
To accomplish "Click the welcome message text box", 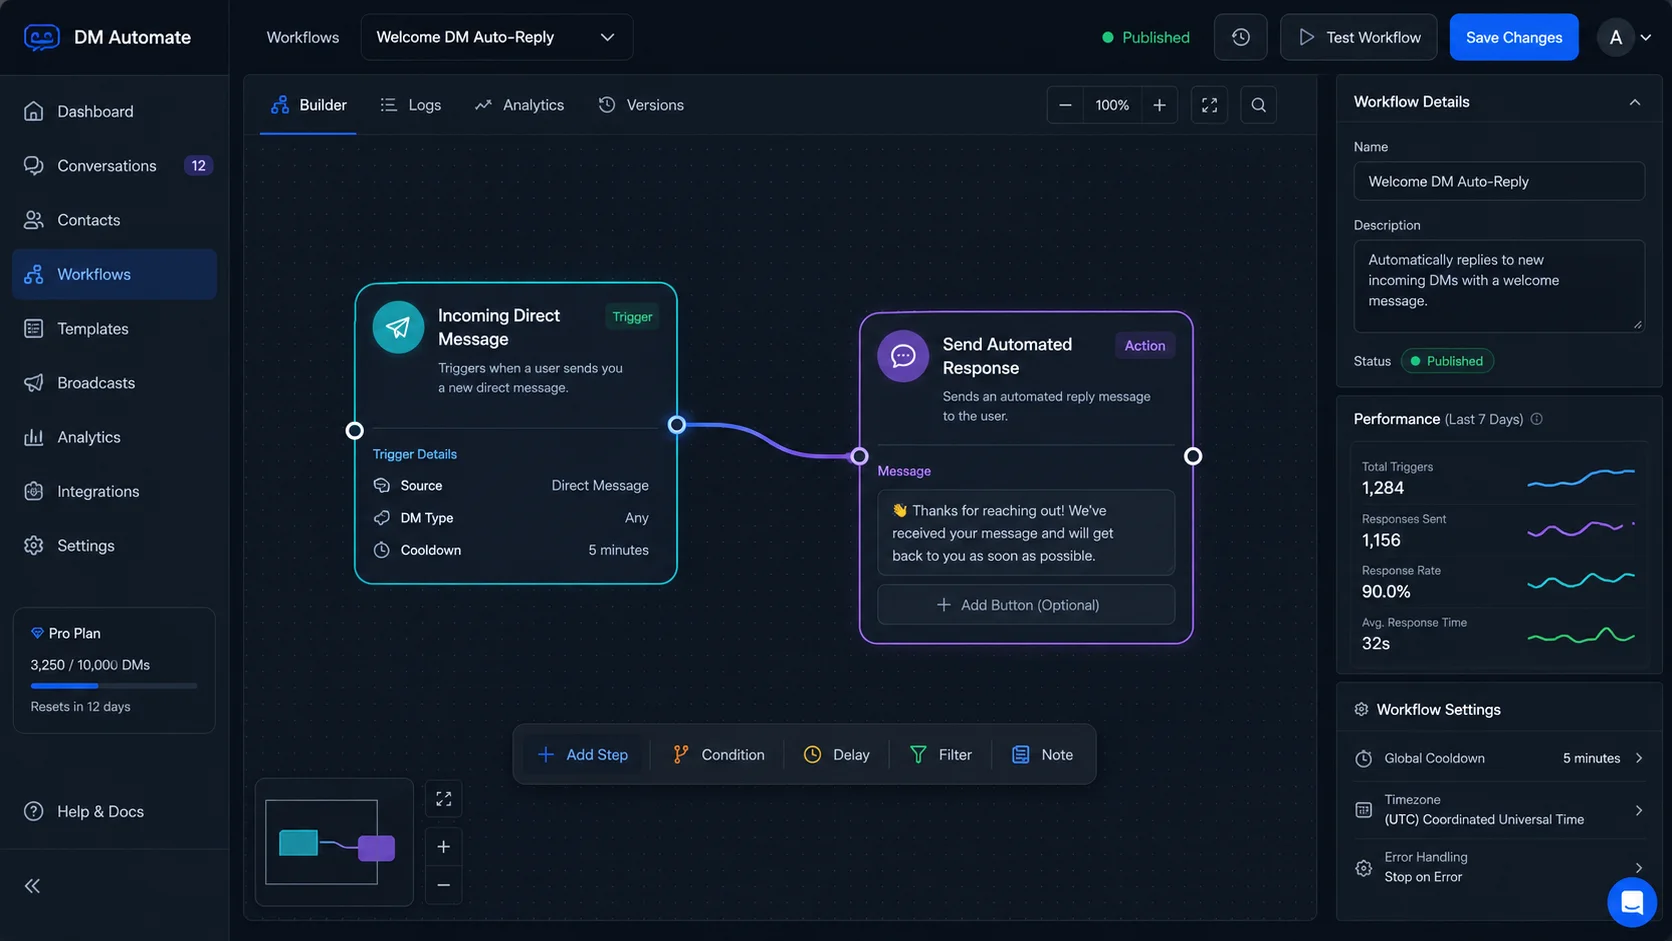I will tap(1026, 533).
